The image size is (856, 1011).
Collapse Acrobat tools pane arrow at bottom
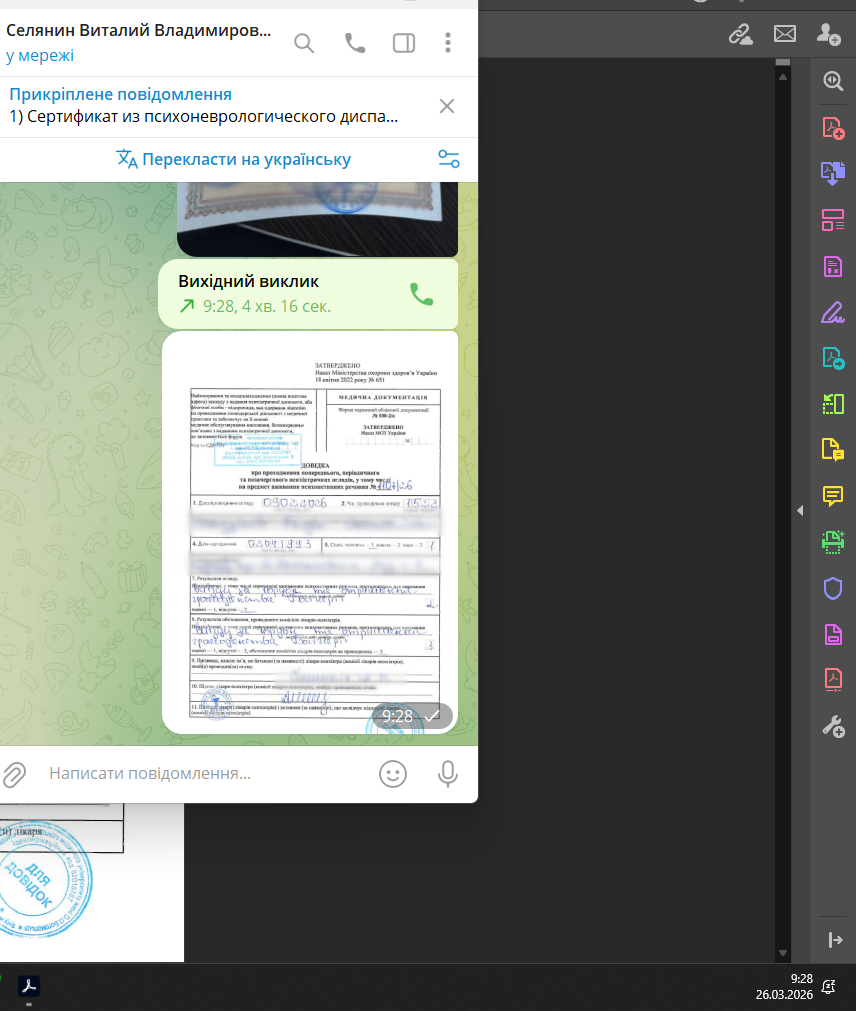(x=835, y=940)
